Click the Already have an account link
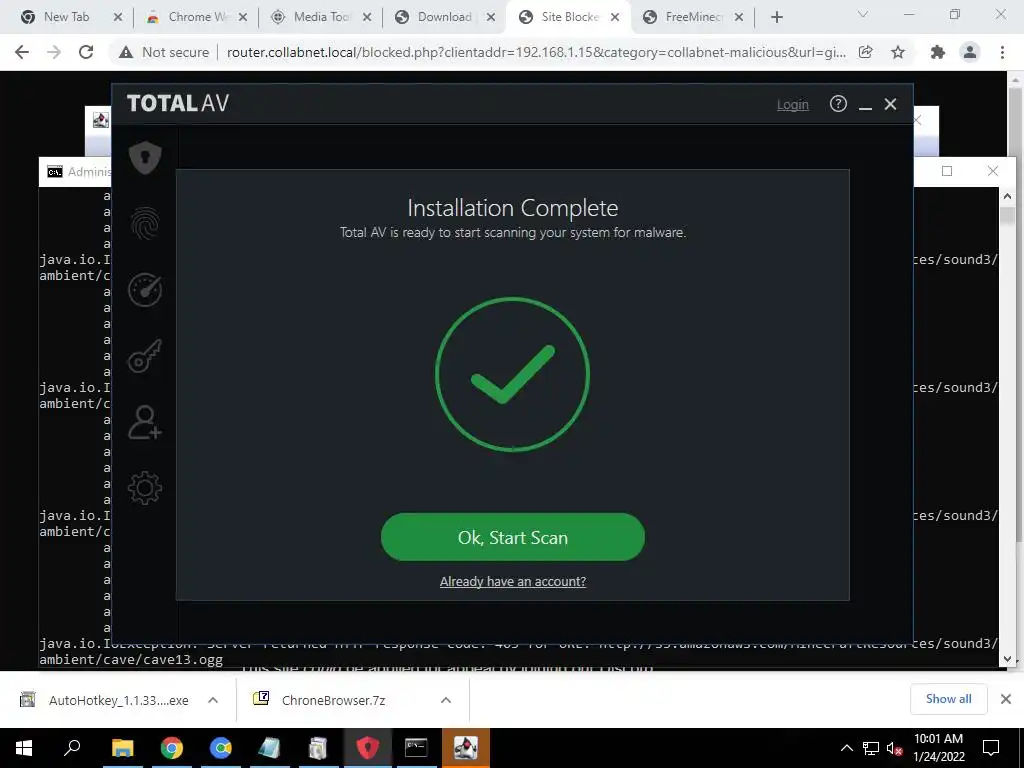 (513, 581)
